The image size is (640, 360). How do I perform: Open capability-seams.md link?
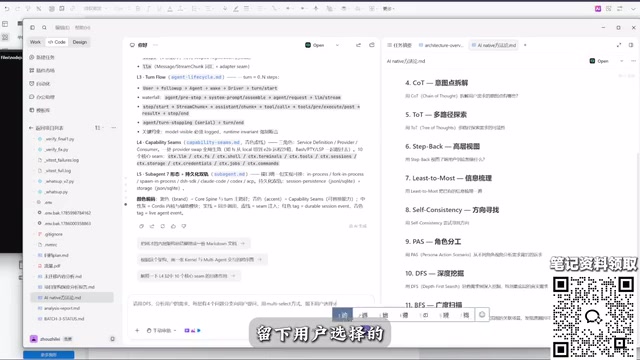(213, 142)
